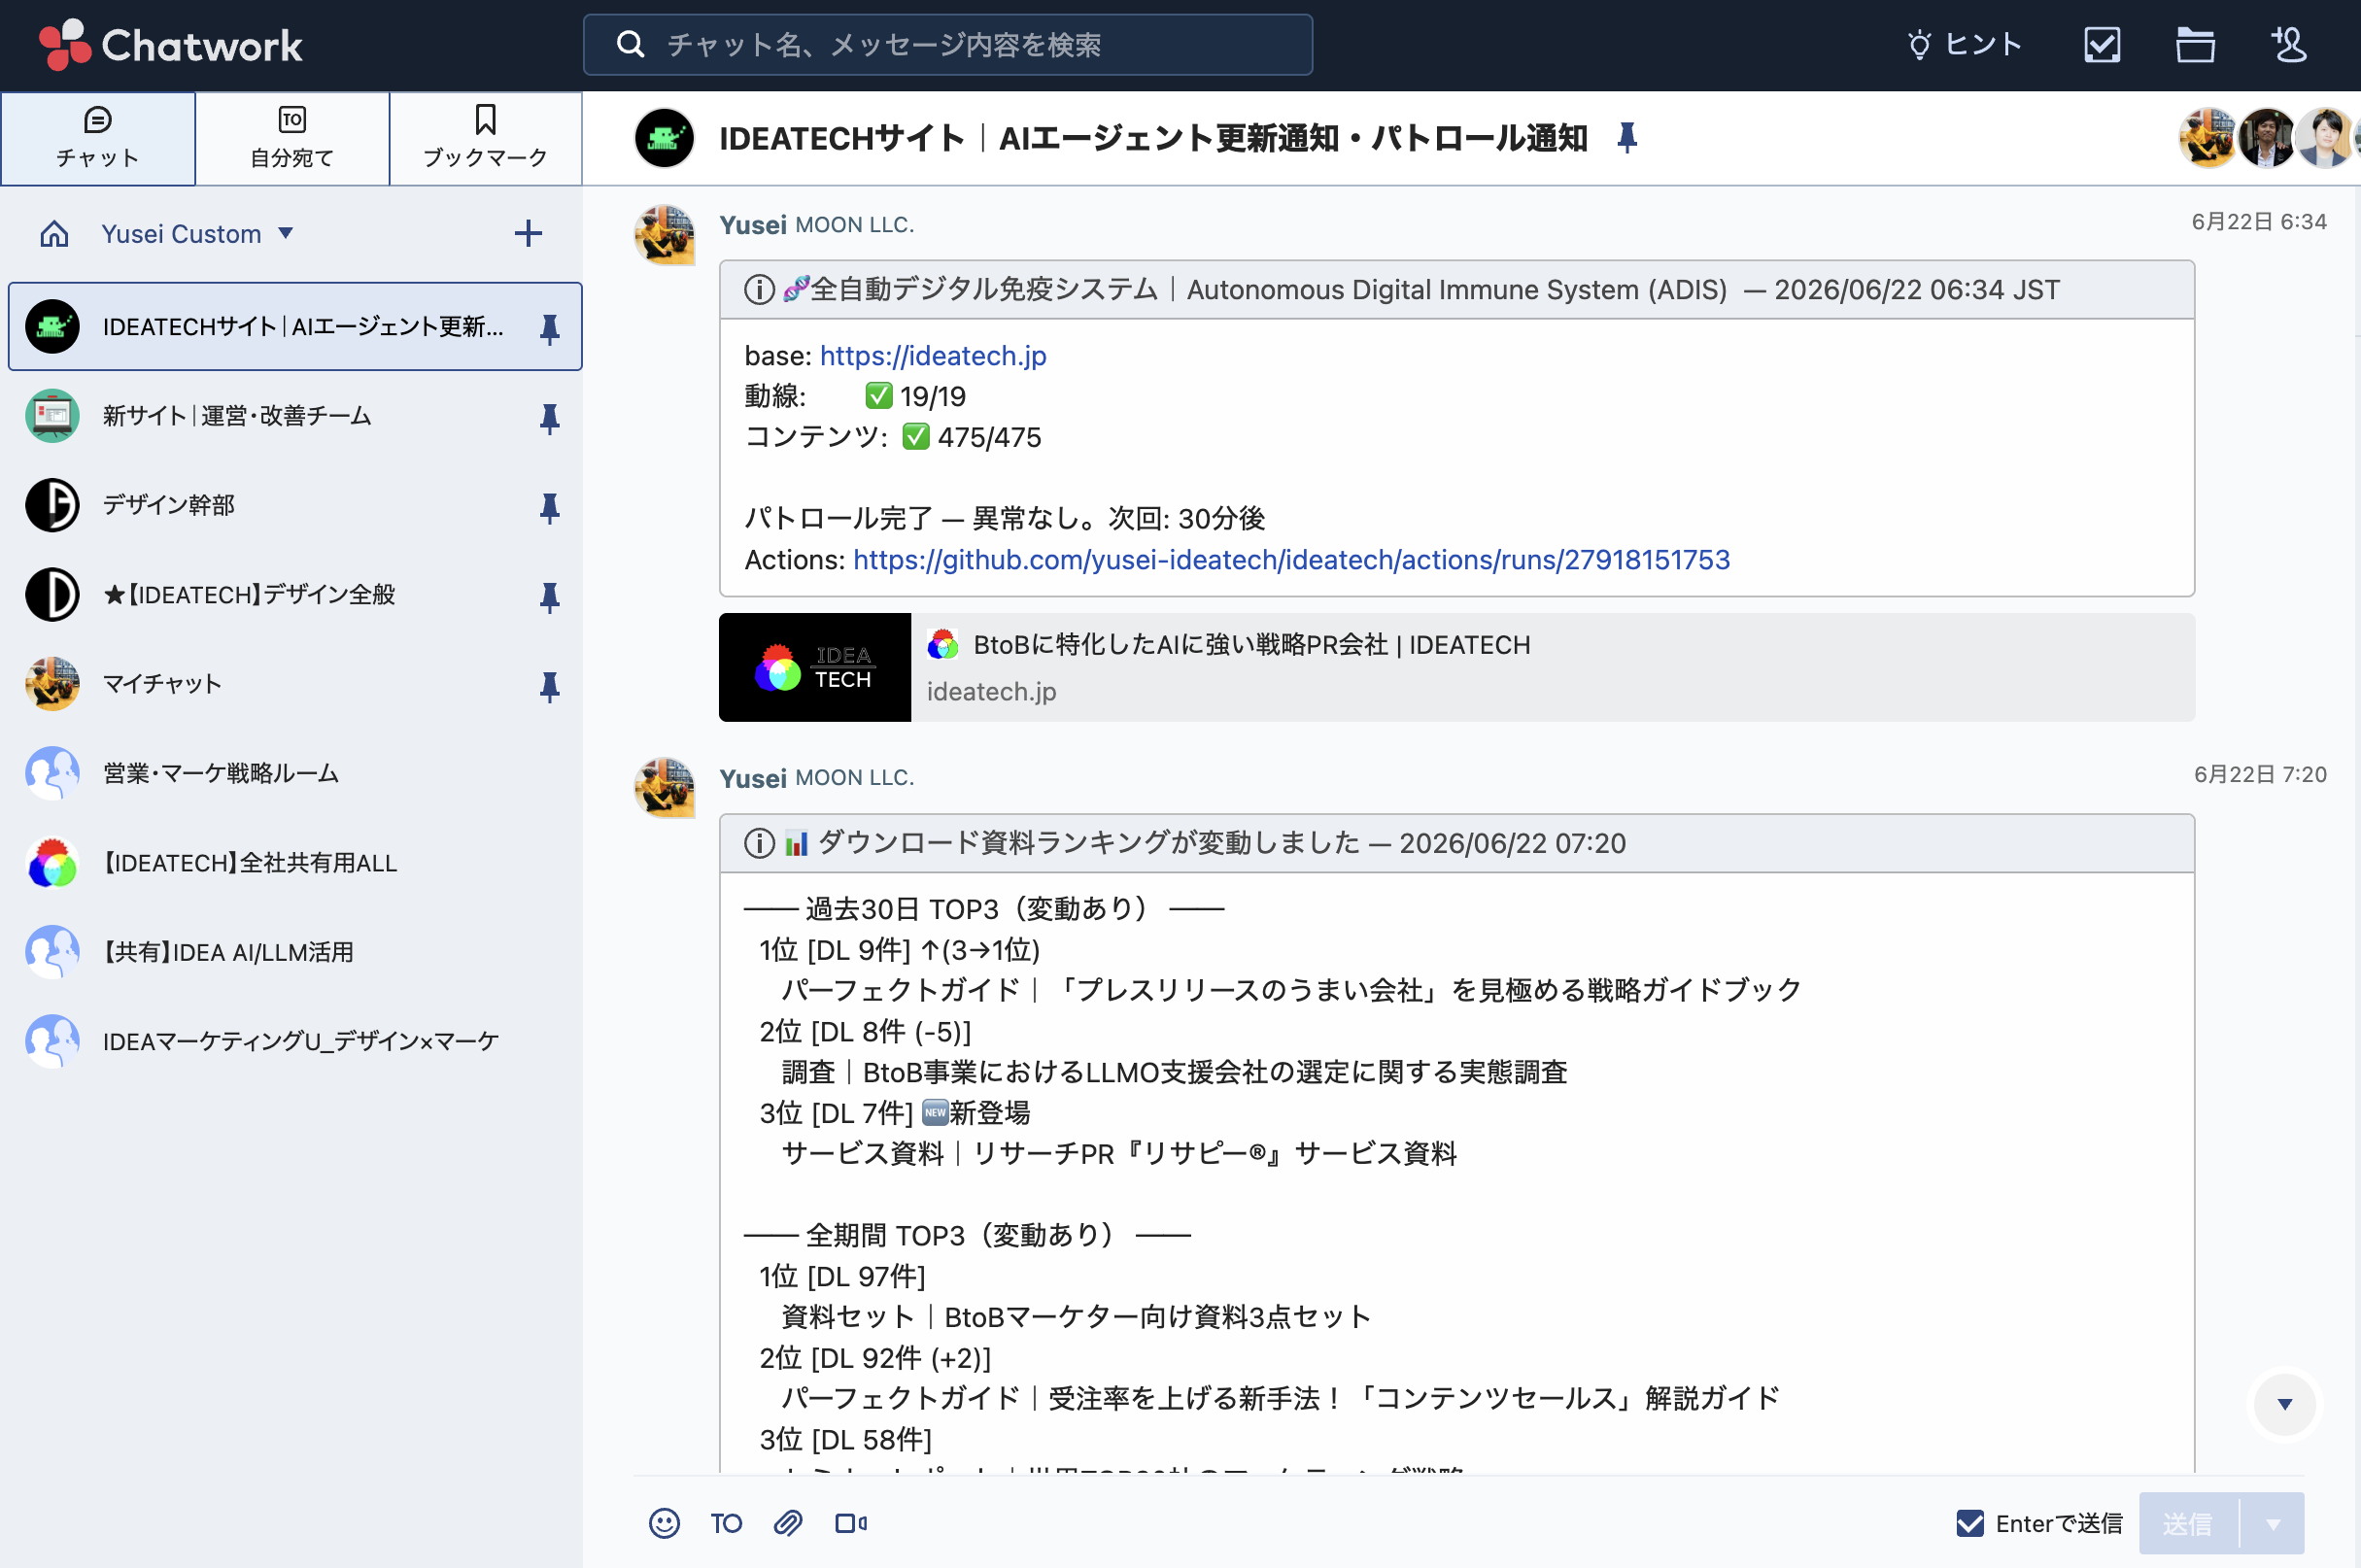
Task: Click the third member avatar in header
Action: (2324, 138)
